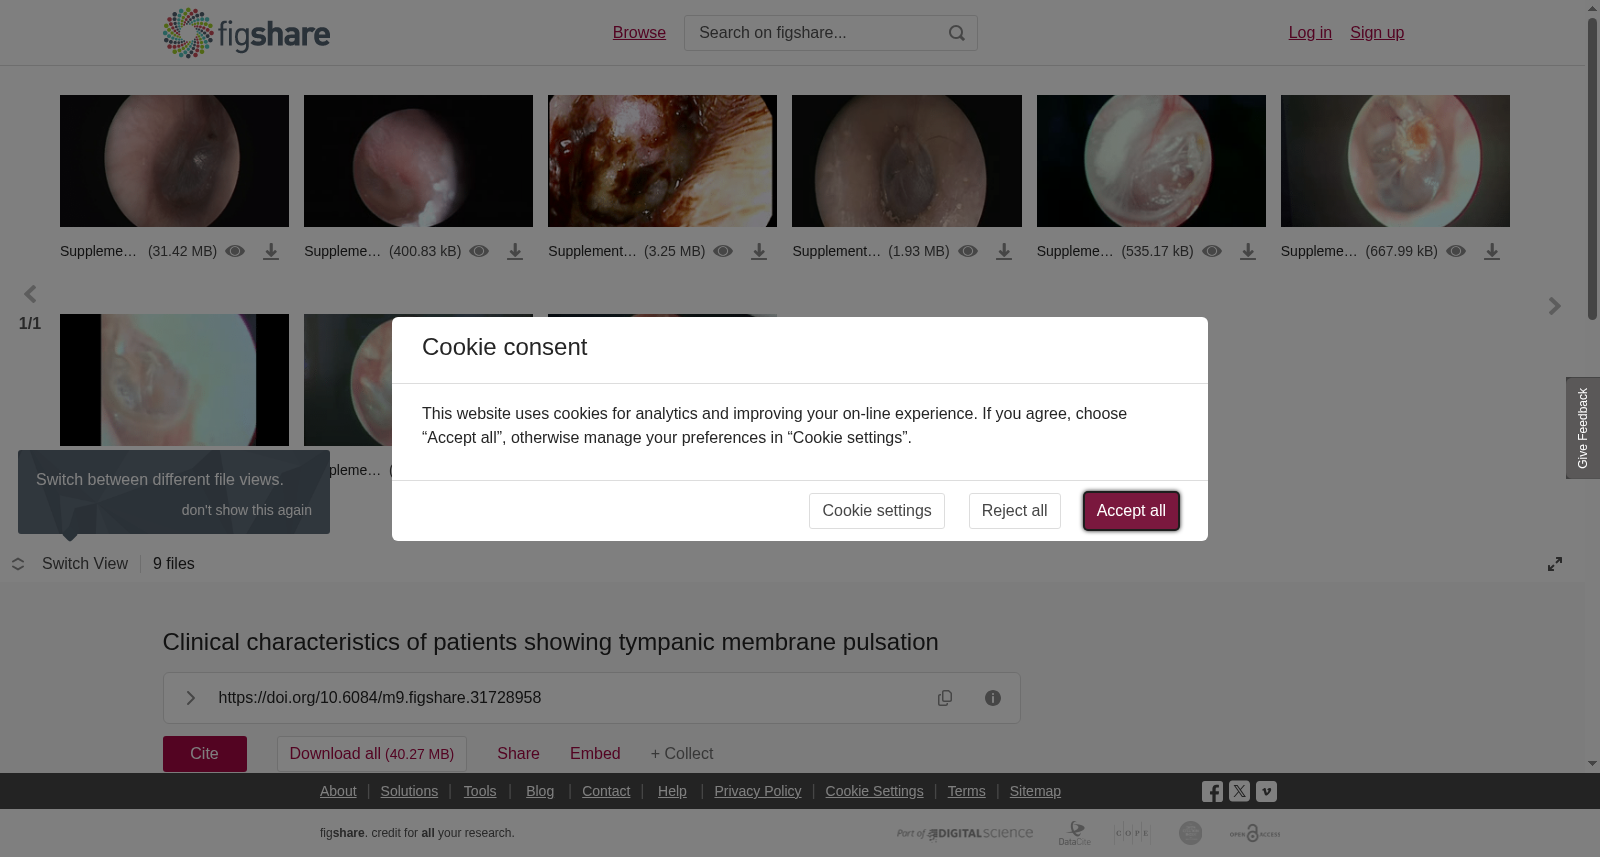Image resolution: width=1600 pixels, height=857 pixels.
Task: Download the 31.42 MB supplementary file
Action: click(271, 252)
